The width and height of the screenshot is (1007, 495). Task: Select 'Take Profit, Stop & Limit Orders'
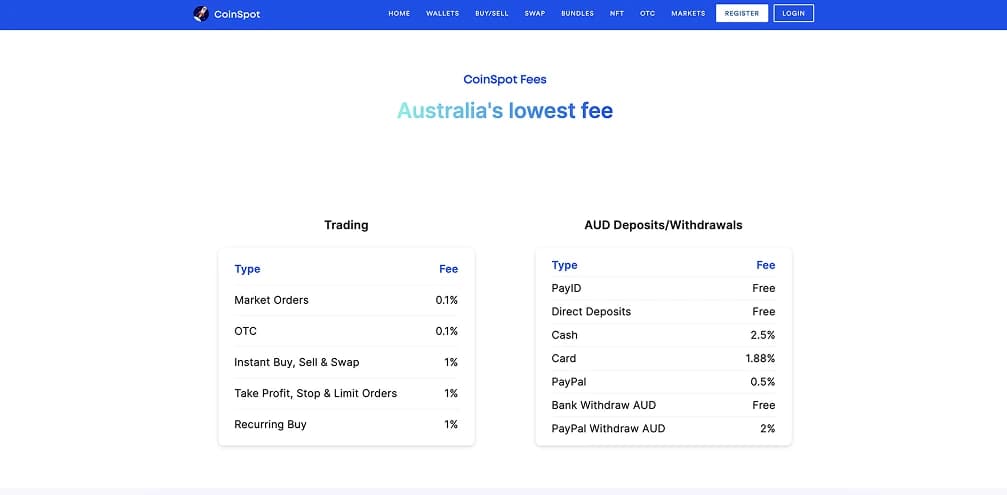(x=315, y=393)
